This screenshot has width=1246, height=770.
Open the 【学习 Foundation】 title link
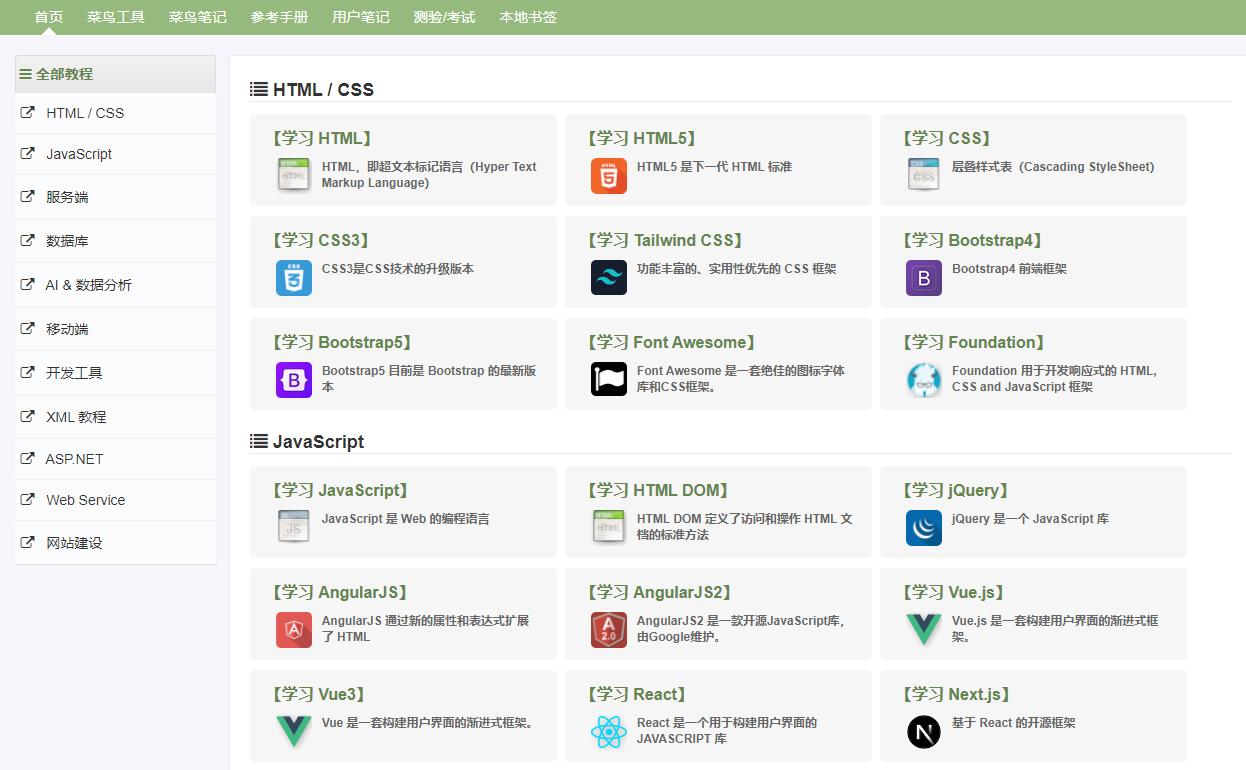tap(974, 342)
